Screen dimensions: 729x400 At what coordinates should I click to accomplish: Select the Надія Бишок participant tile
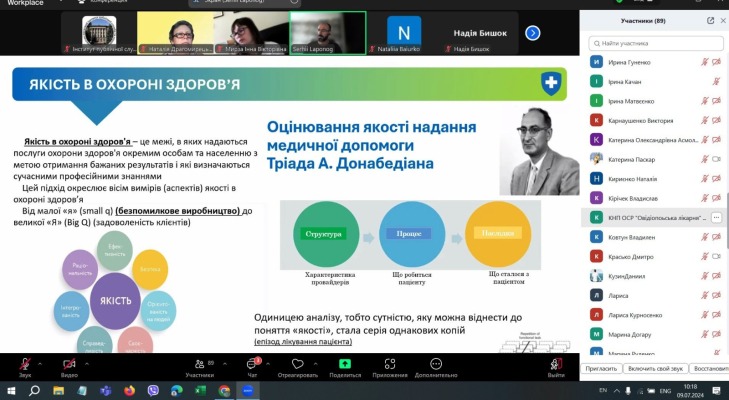pyautogui.click(x=480, y=33)
